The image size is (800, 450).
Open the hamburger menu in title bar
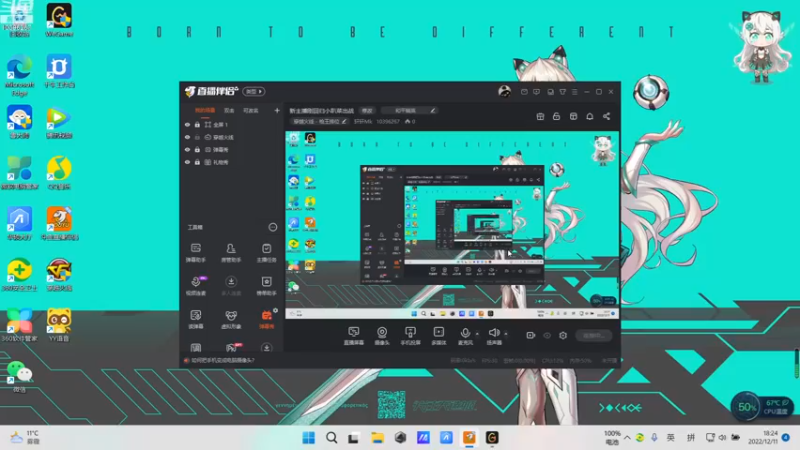pyautogui.click(x=574, y=92)
